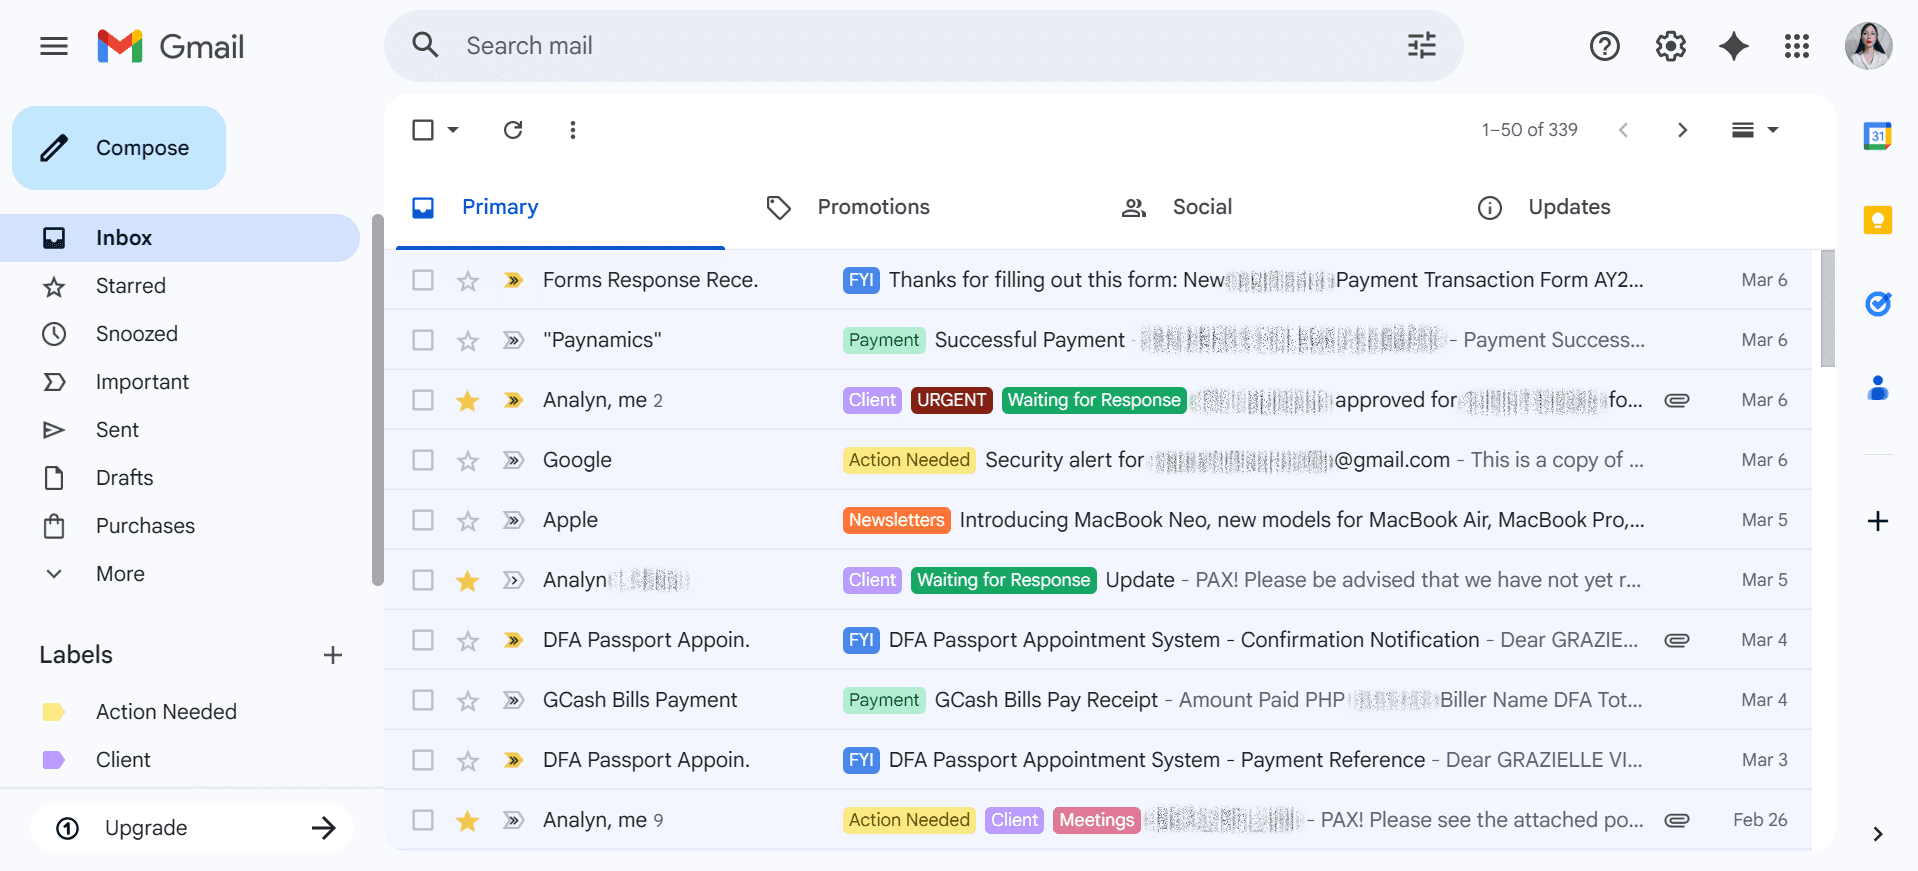Viewport: 1918px width, 871px height.
Task: Focus the Search mail field
Action: [925, 46]
